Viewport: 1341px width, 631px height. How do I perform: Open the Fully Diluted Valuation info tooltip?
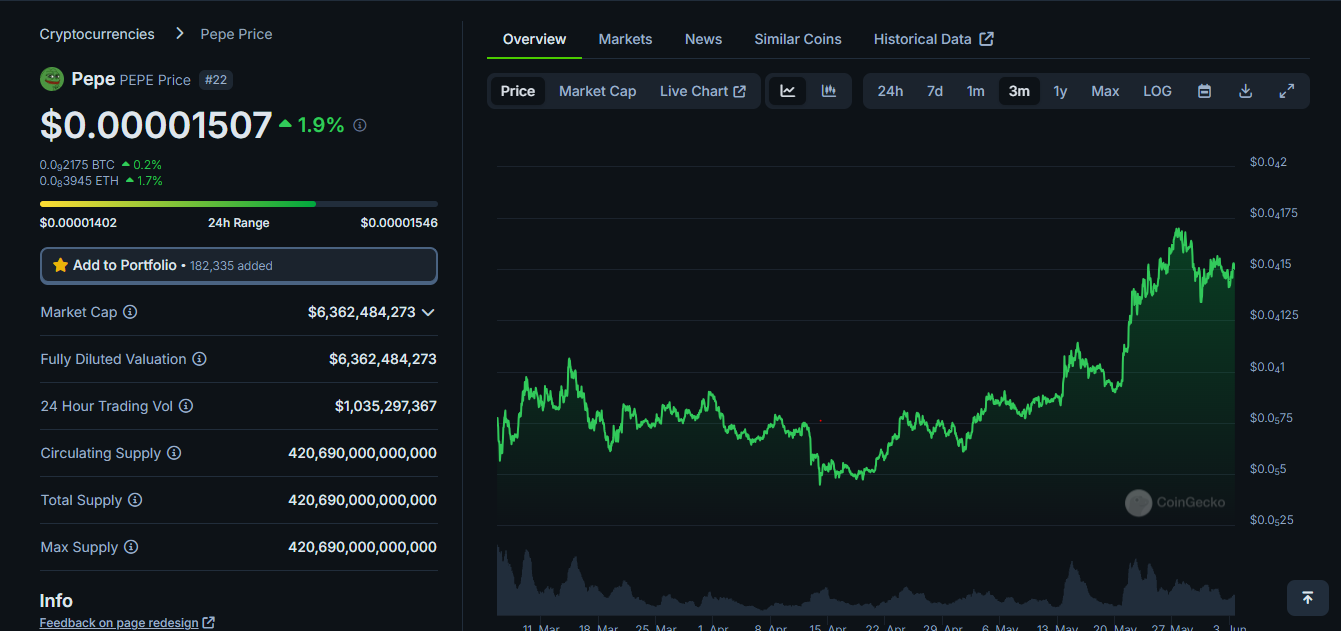coord(198,359)
